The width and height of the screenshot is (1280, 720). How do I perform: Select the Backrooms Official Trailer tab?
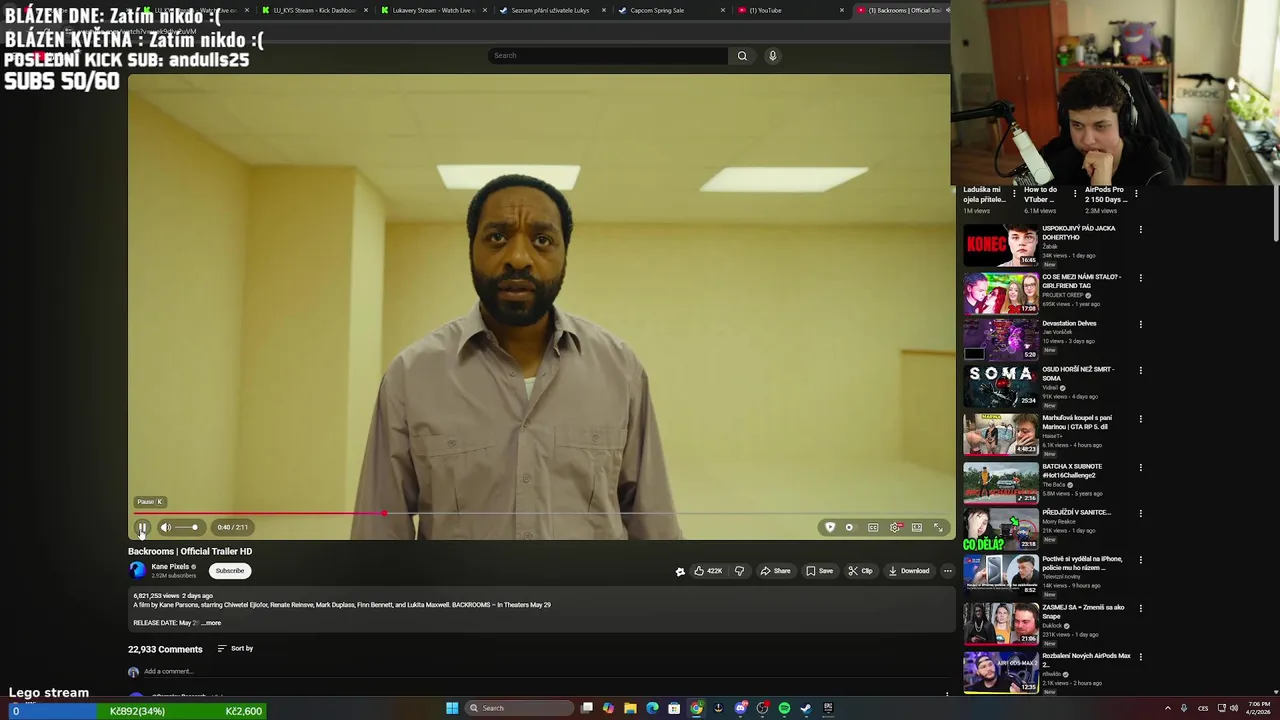coord(900,10)
